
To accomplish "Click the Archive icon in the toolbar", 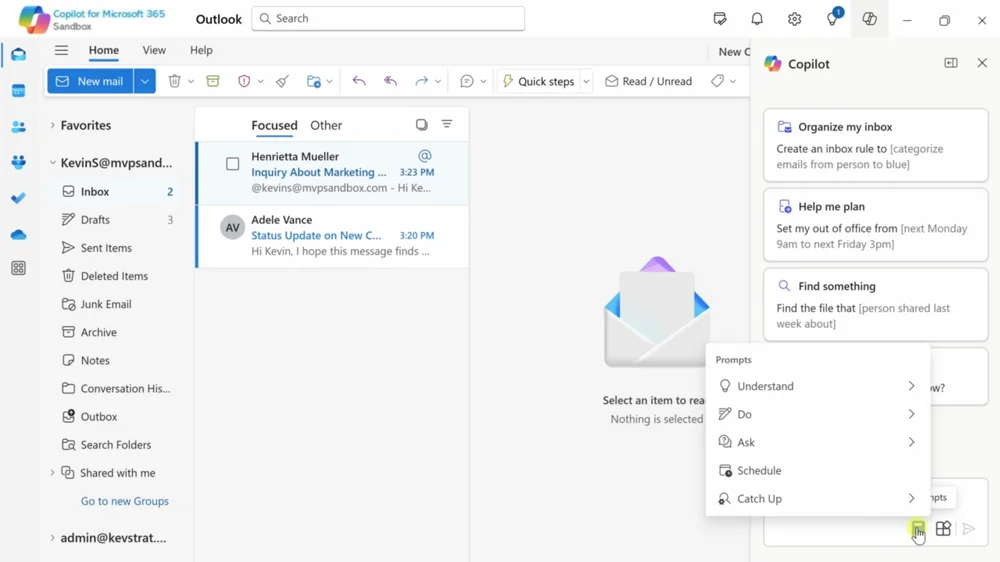I will point(213,81).
